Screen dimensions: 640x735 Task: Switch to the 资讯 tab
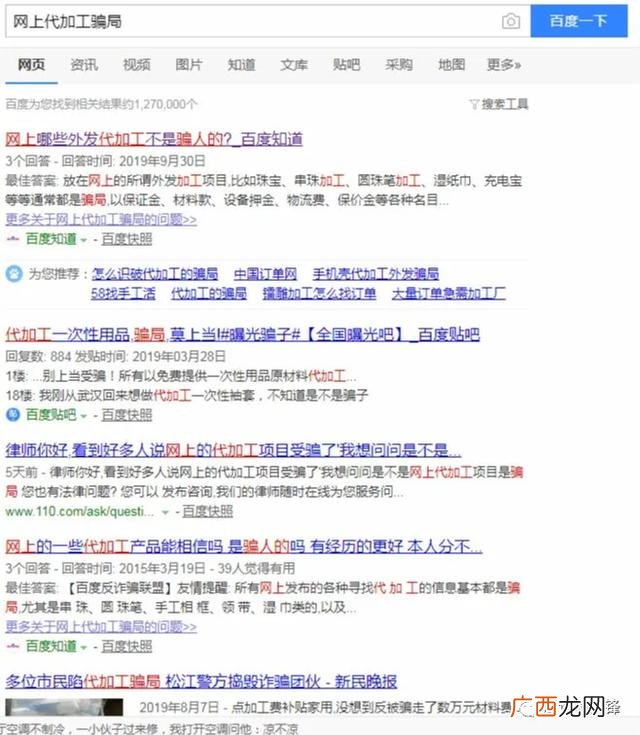[x=84, y=65]
